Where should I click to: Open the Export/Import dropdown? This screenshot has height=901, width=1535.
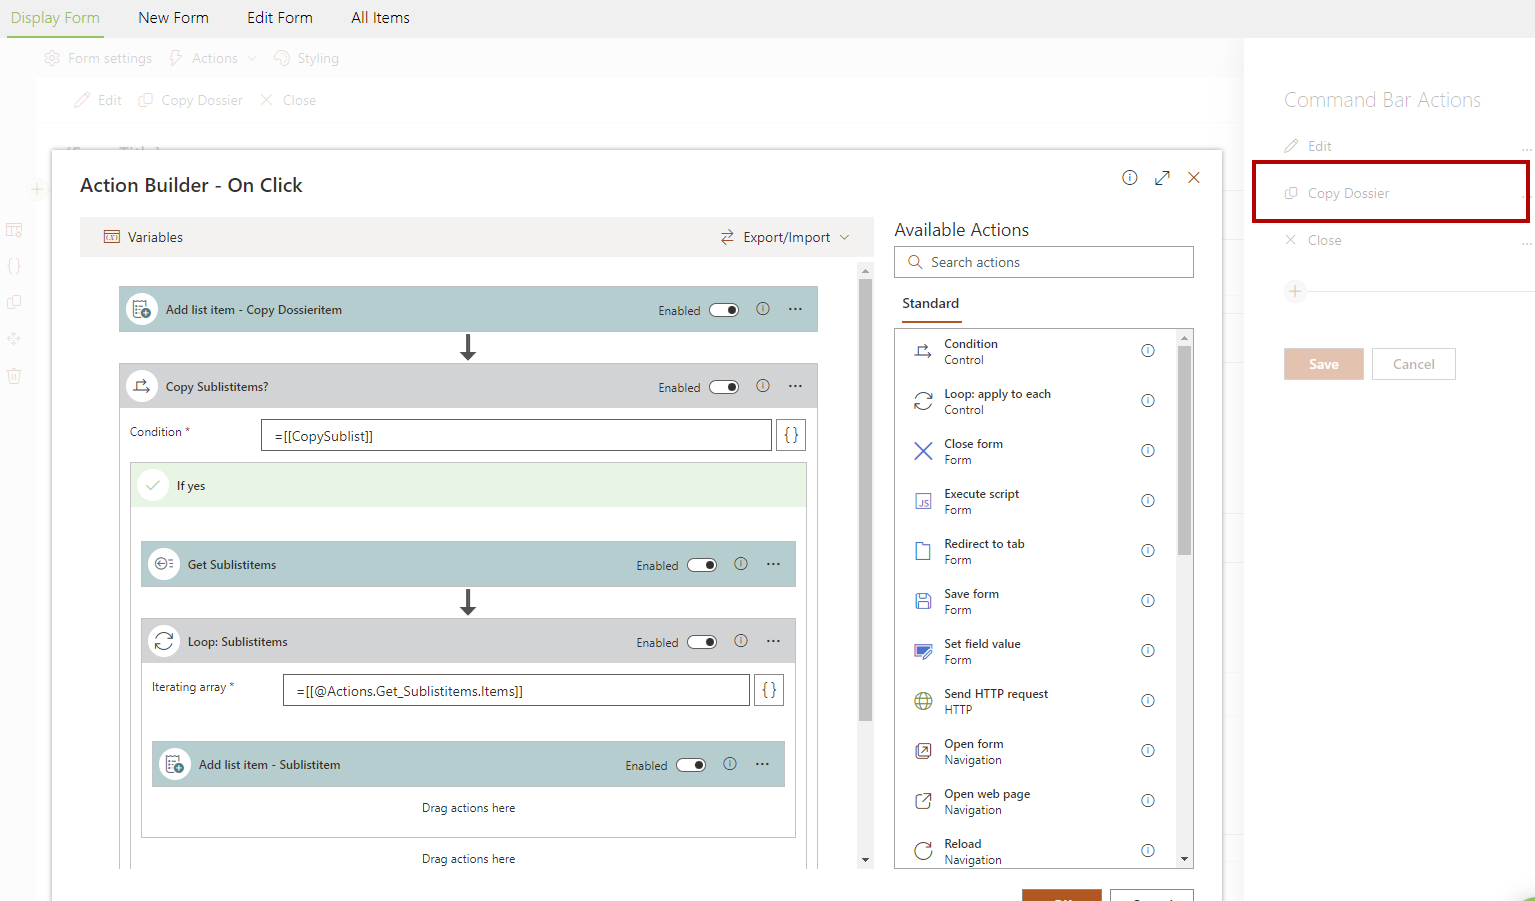[x=785, y=237]
